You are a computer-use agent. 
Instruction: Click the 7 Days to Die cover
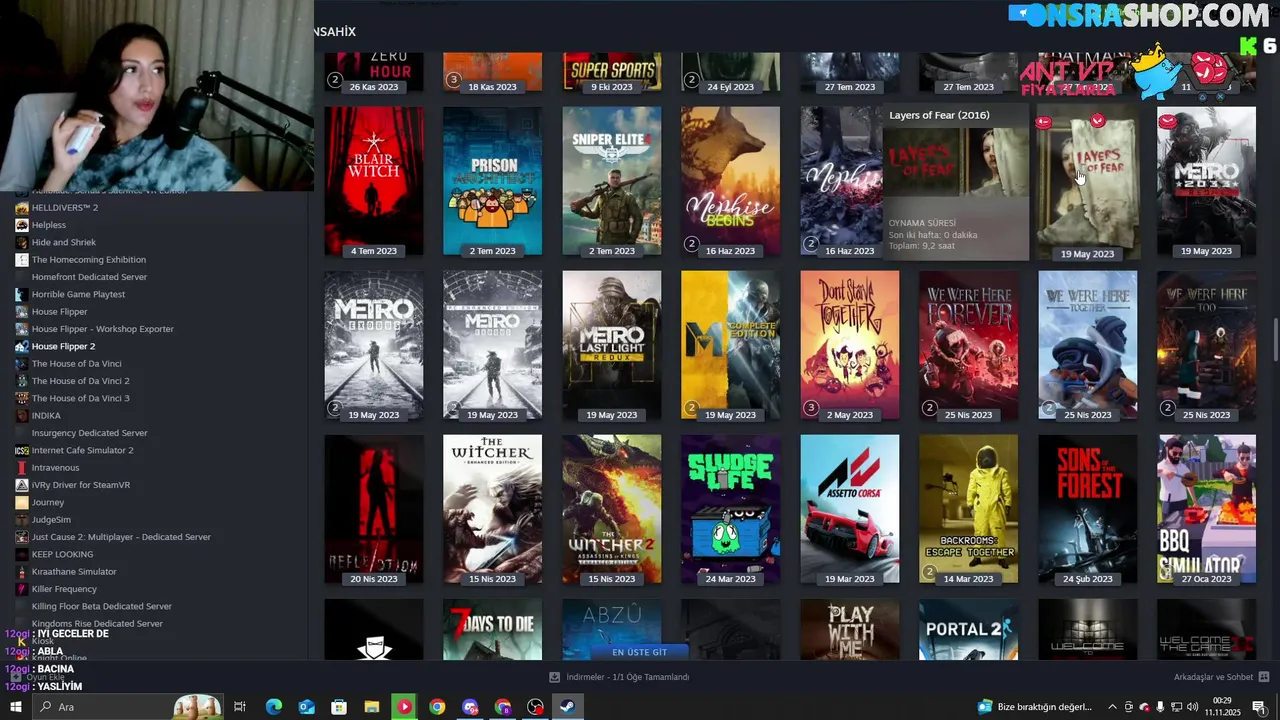[x=492, y=630]
